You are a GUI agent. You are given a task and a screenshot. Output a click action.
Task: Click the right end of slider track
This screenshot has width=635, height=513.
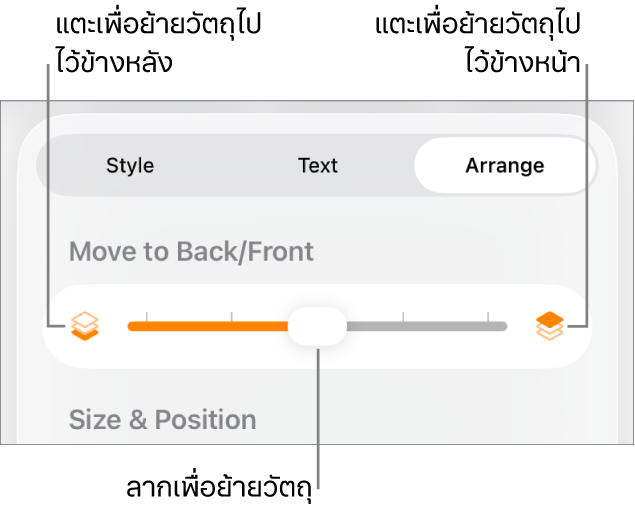[504, 326]
